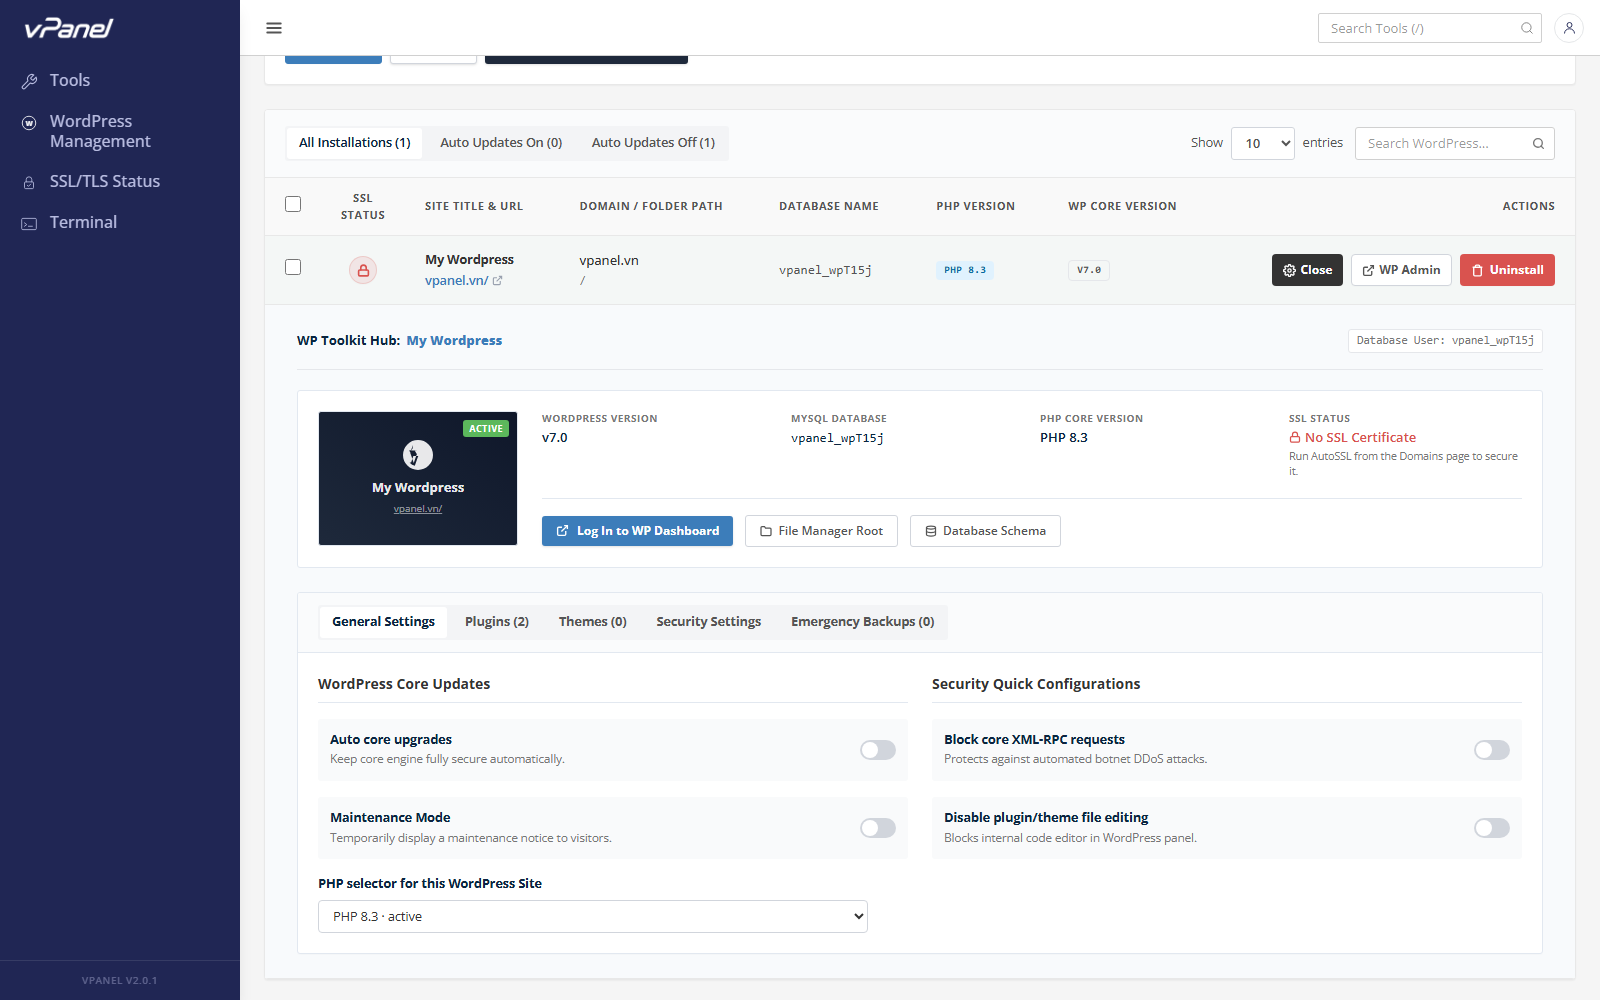Click the WP Admin button
1600x1000 pixels.
pos(1401,270)
